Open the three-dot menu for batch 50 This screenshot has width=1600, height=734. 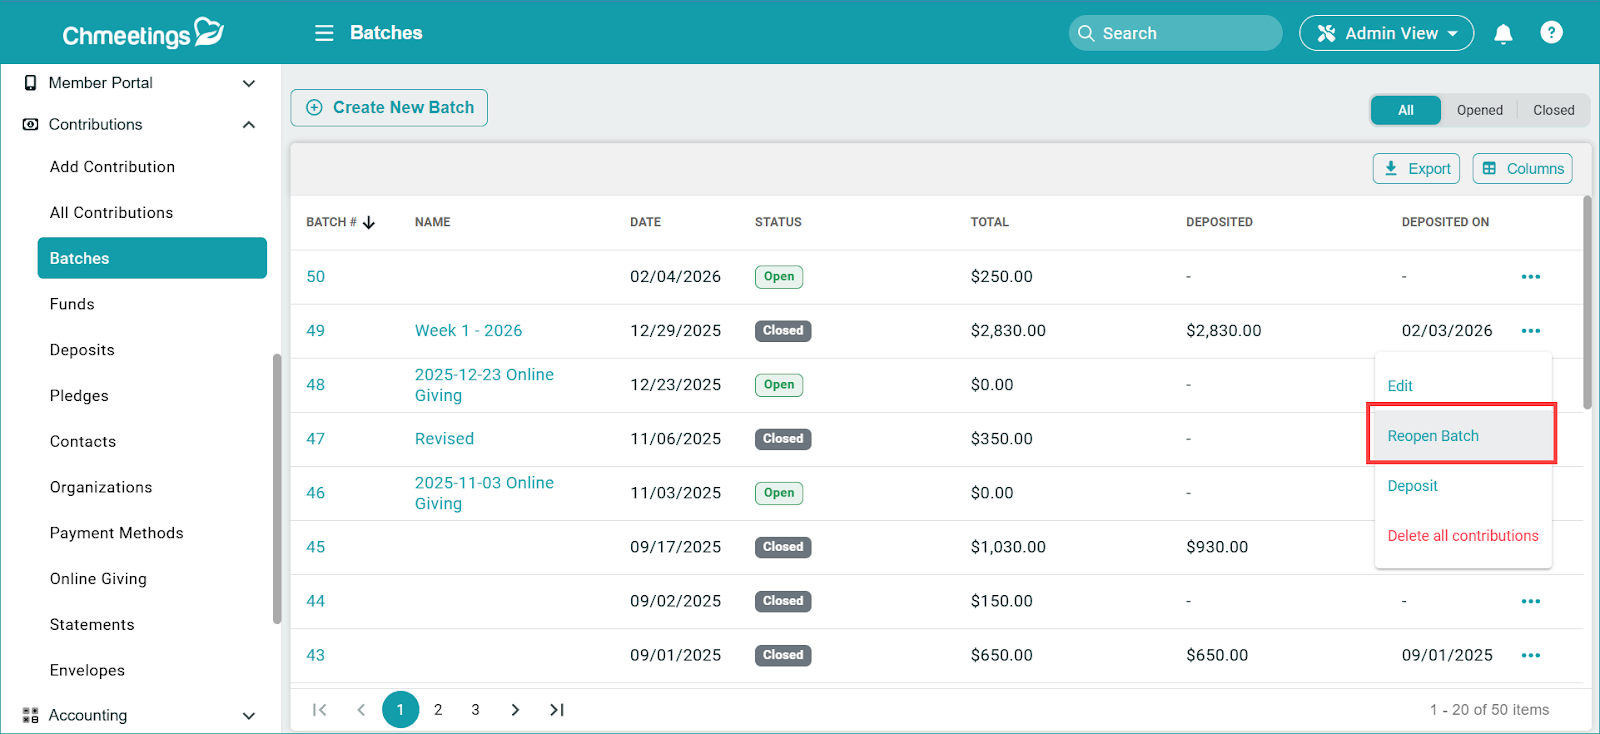point(1530,277)
